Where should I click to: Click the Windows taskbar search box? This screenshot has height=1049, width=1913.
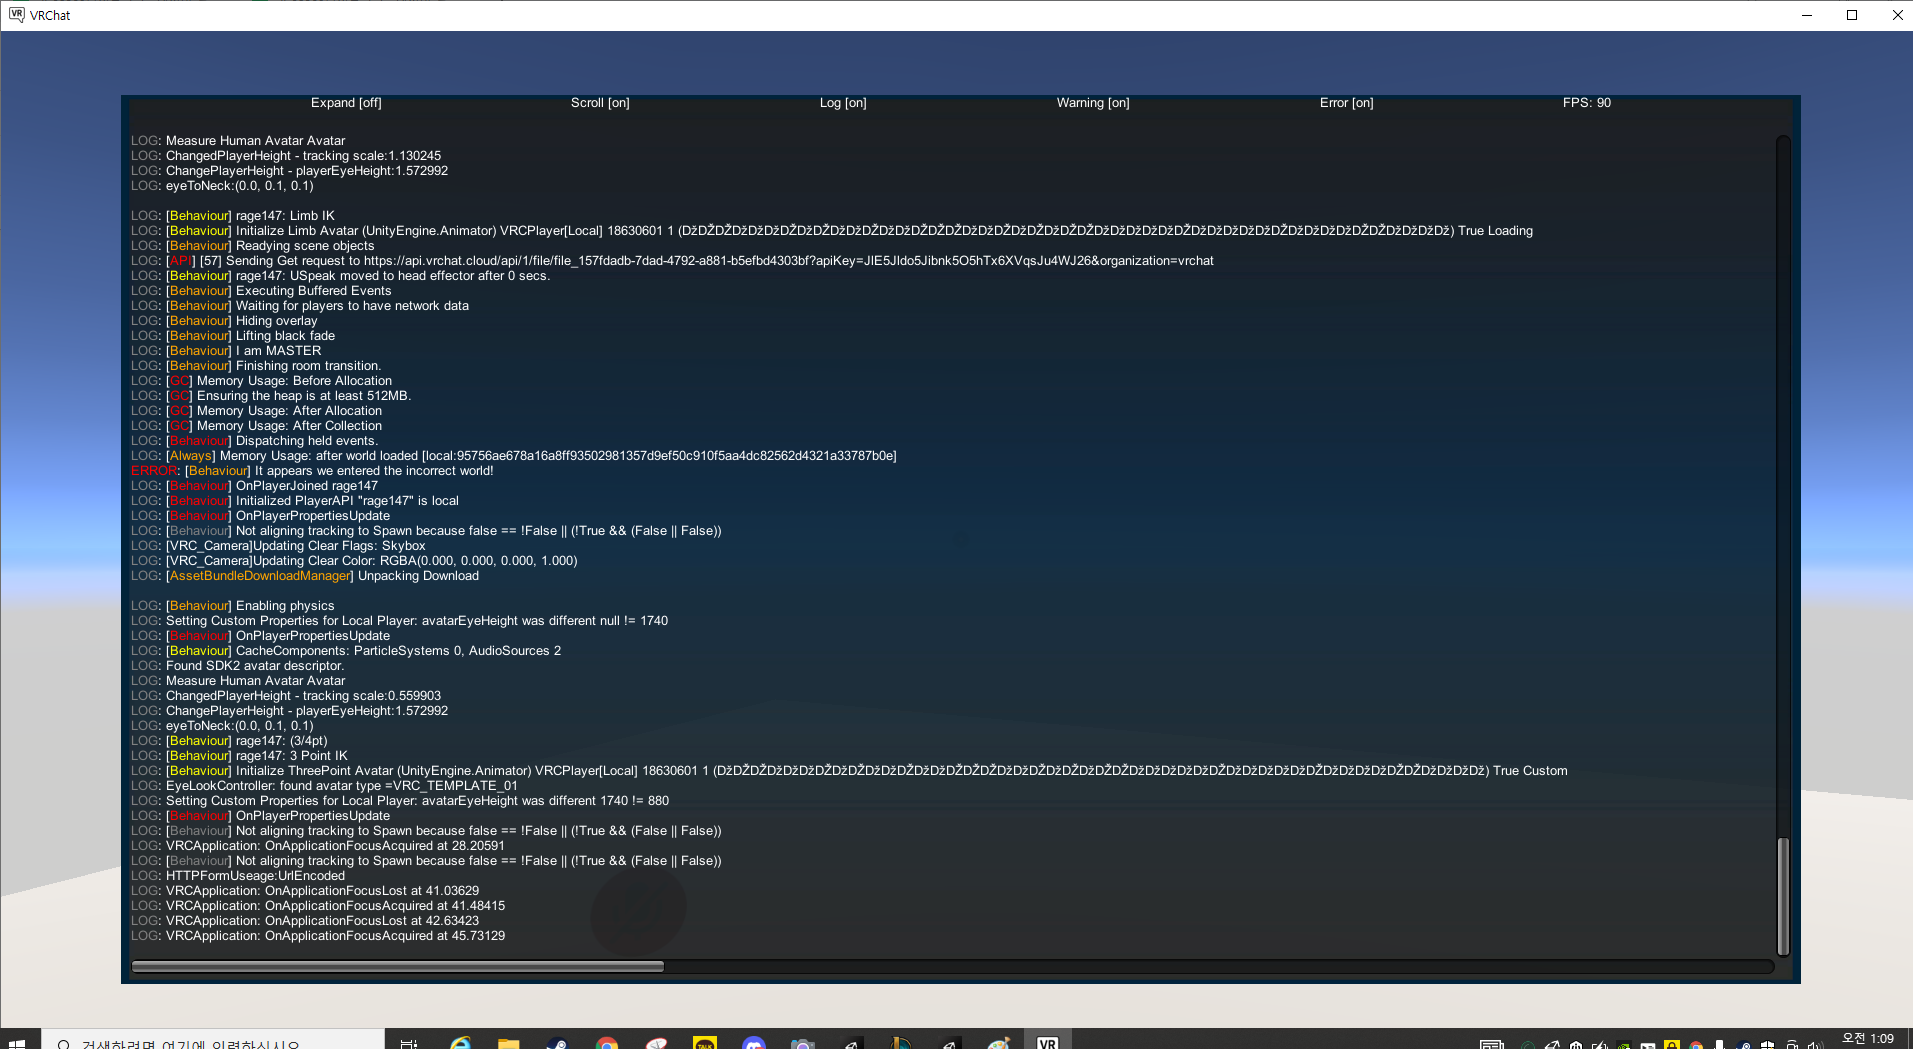pos(212,1041)
